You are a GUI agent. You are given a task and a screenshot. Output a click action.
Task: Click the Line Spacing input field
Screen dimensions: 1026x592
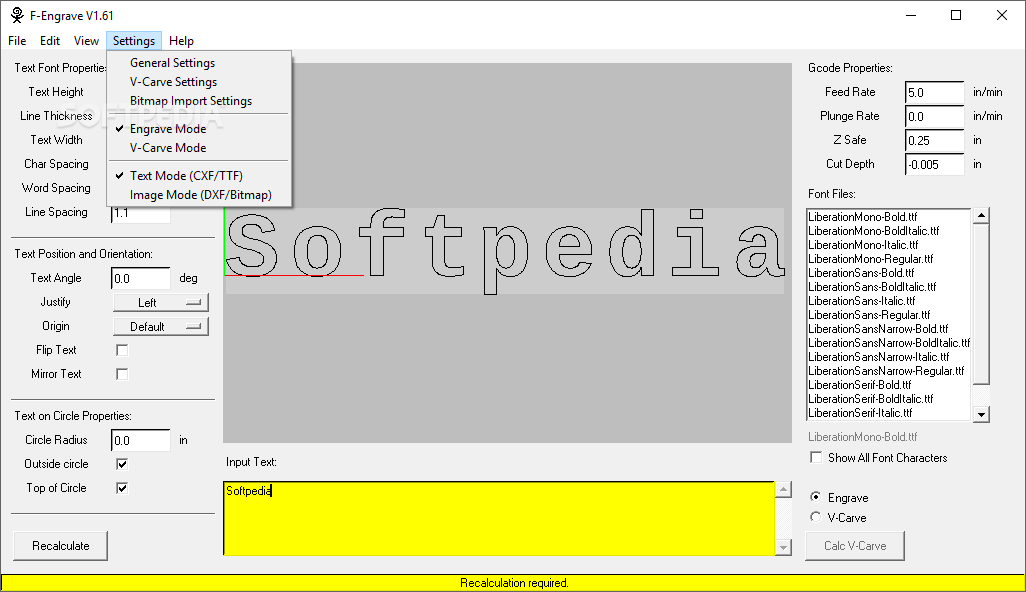(141, 214)
